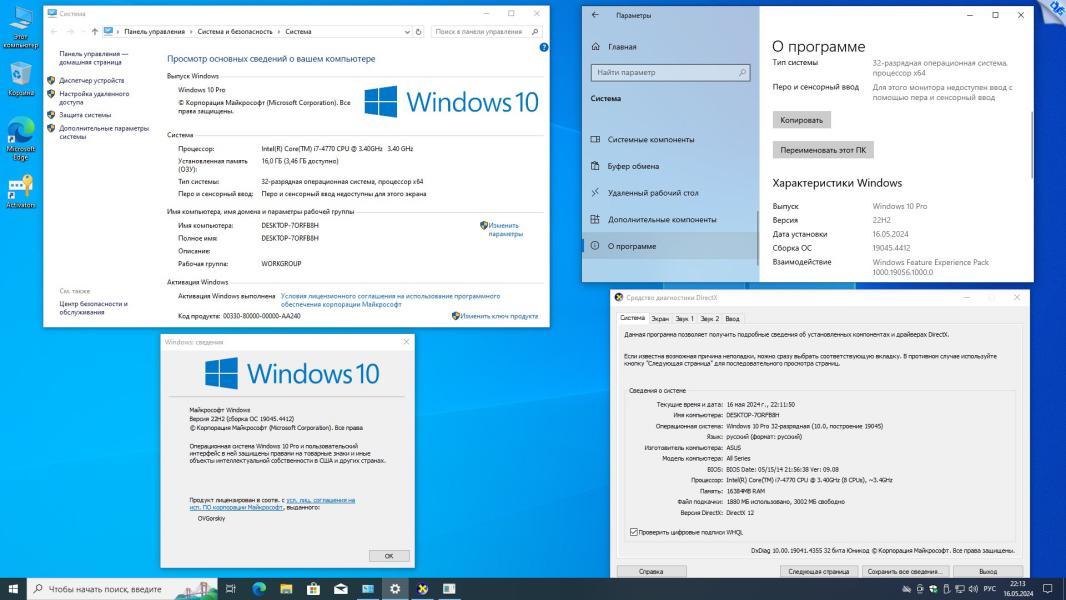Click 'Изменить параметры' link
The image size is (1066, 600).
(505, 230)
